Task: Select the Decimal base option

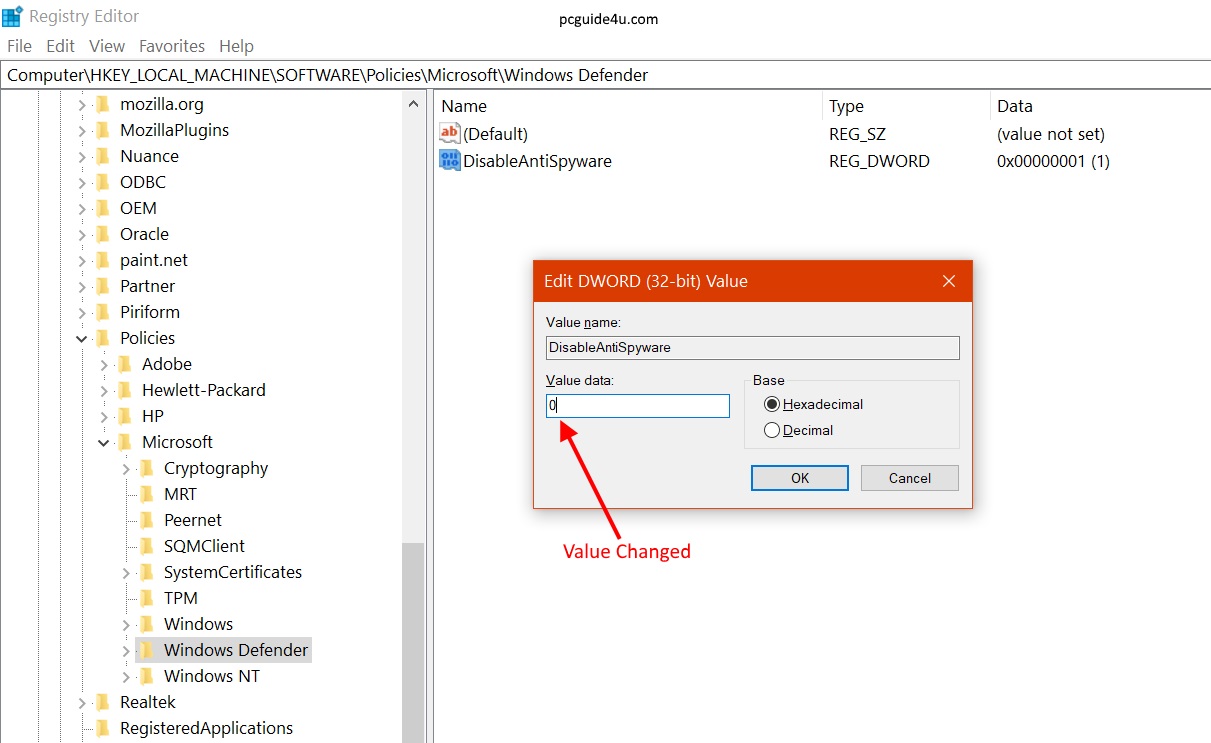Action: point(771,430)
